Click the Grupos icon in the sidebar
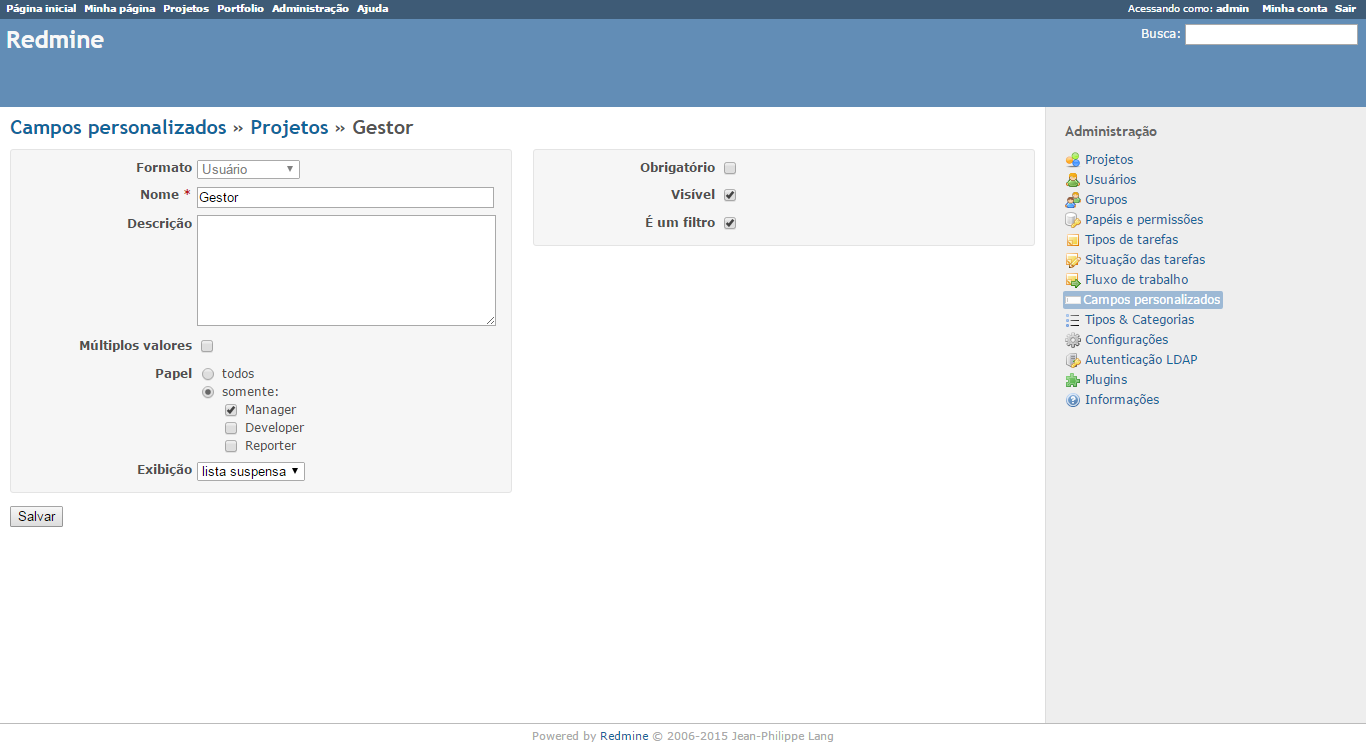The height and width of the screenshot is (747, 1366). pyautogui.click(x=1073, y=200)
